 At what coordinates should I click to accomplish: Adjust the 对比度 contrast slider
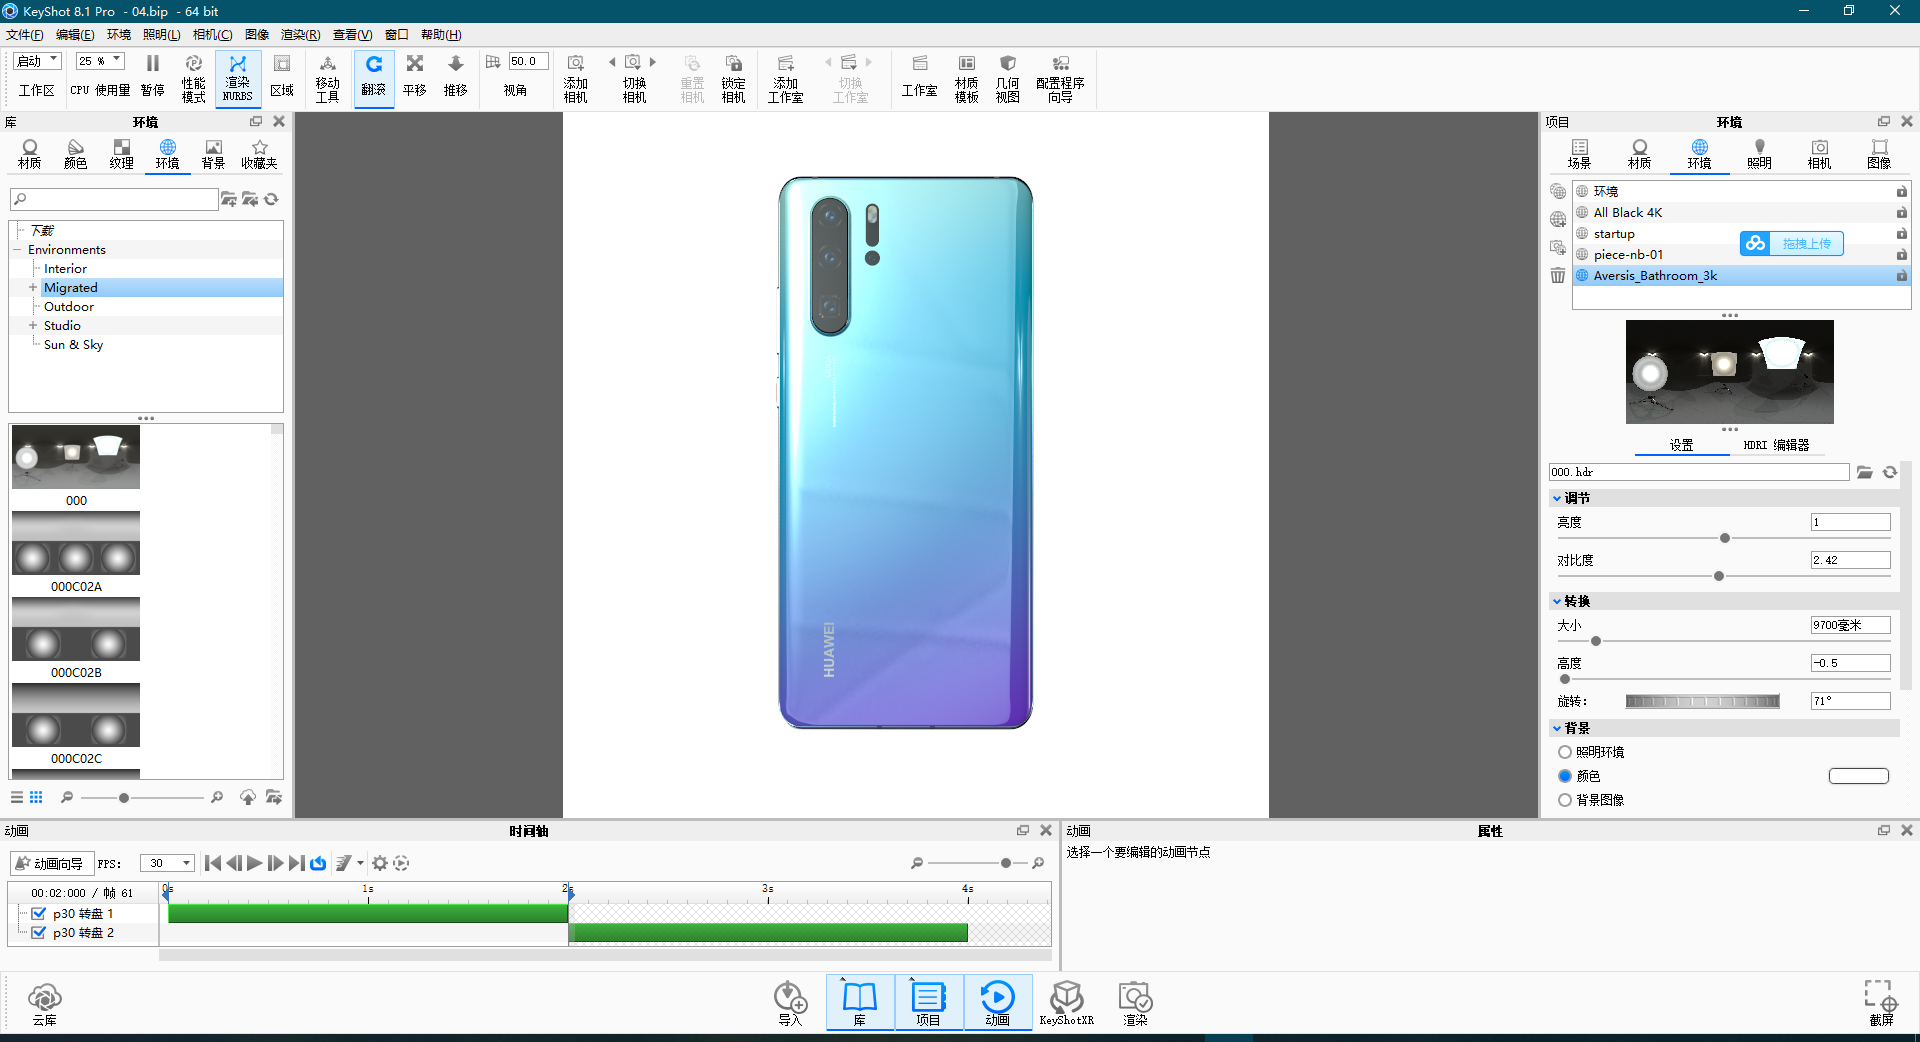coord(1719,576)
